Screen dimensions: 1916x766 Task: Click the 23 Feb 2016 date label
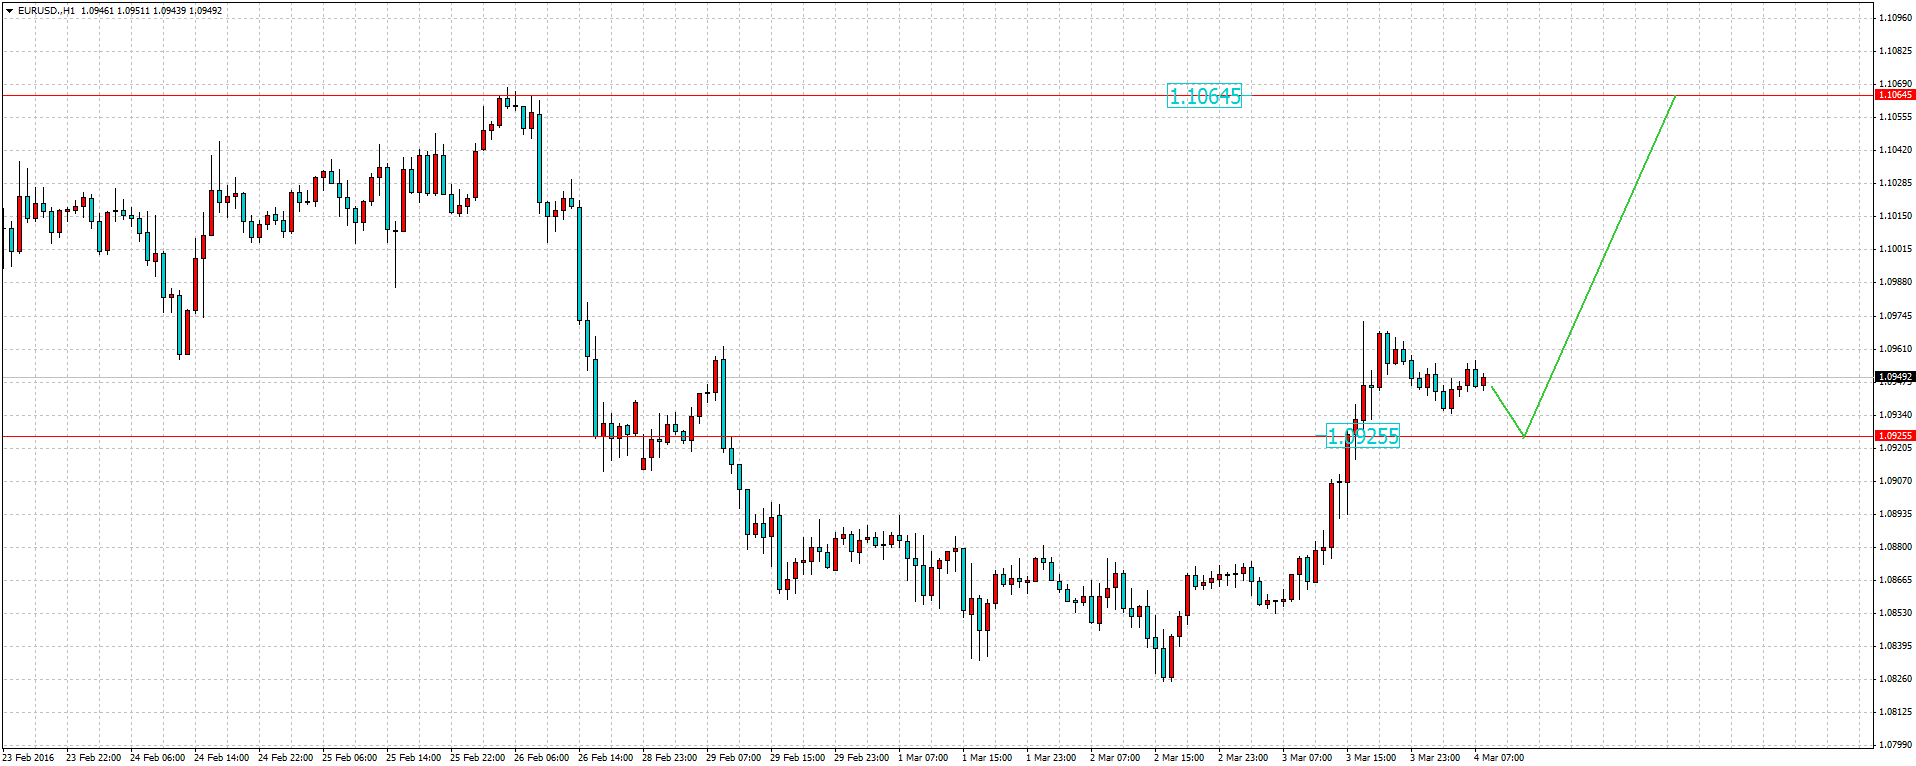click(30, 758)
